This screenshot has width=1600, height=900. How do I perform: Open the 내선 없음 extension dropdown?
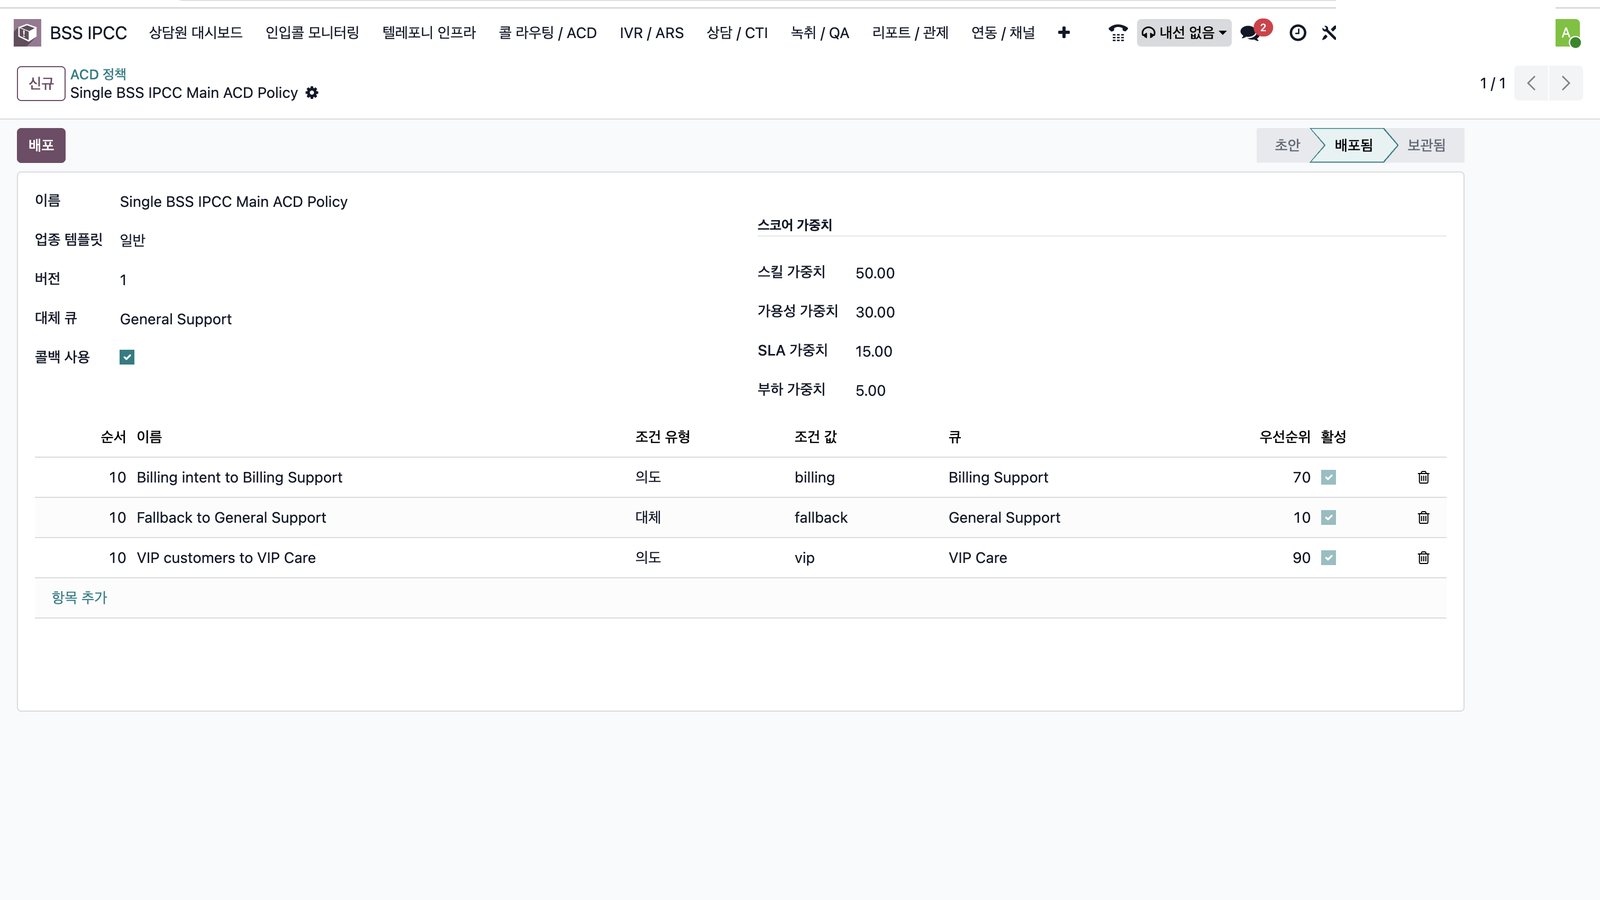(x=1183, y=33)
